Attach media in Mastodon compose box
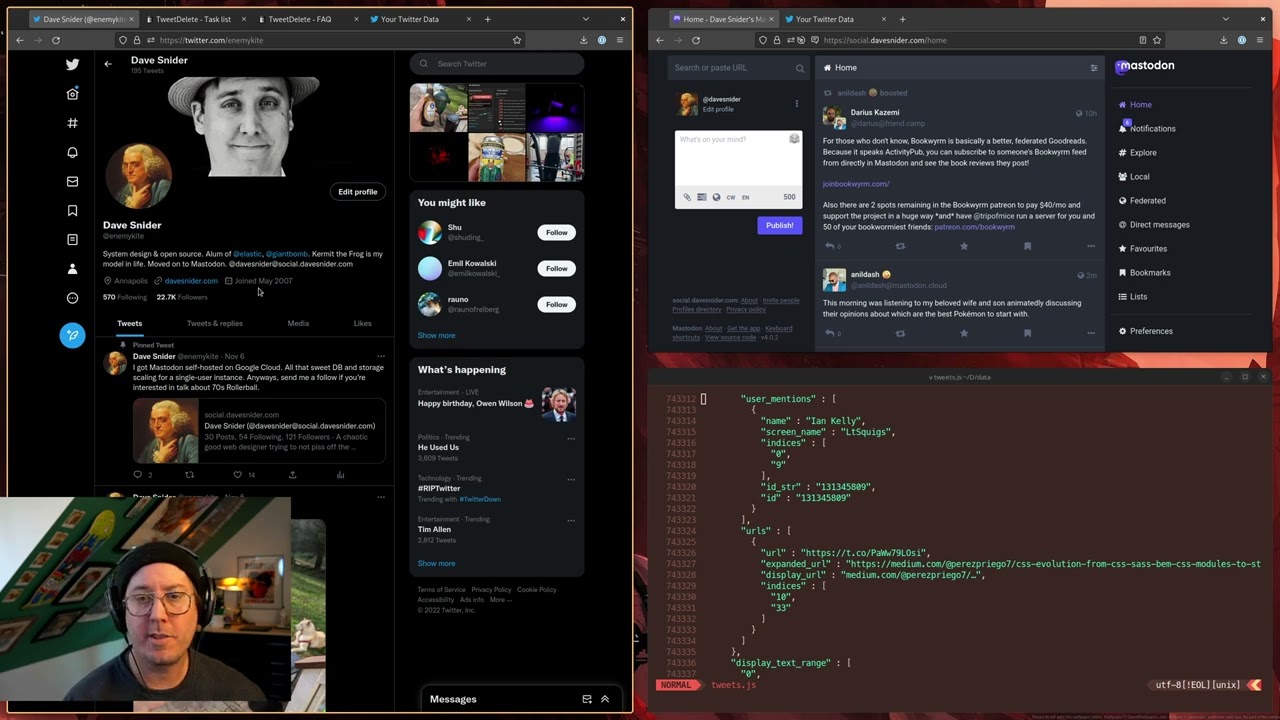The height and width of the screenshot is (720, 1280). 687,197
